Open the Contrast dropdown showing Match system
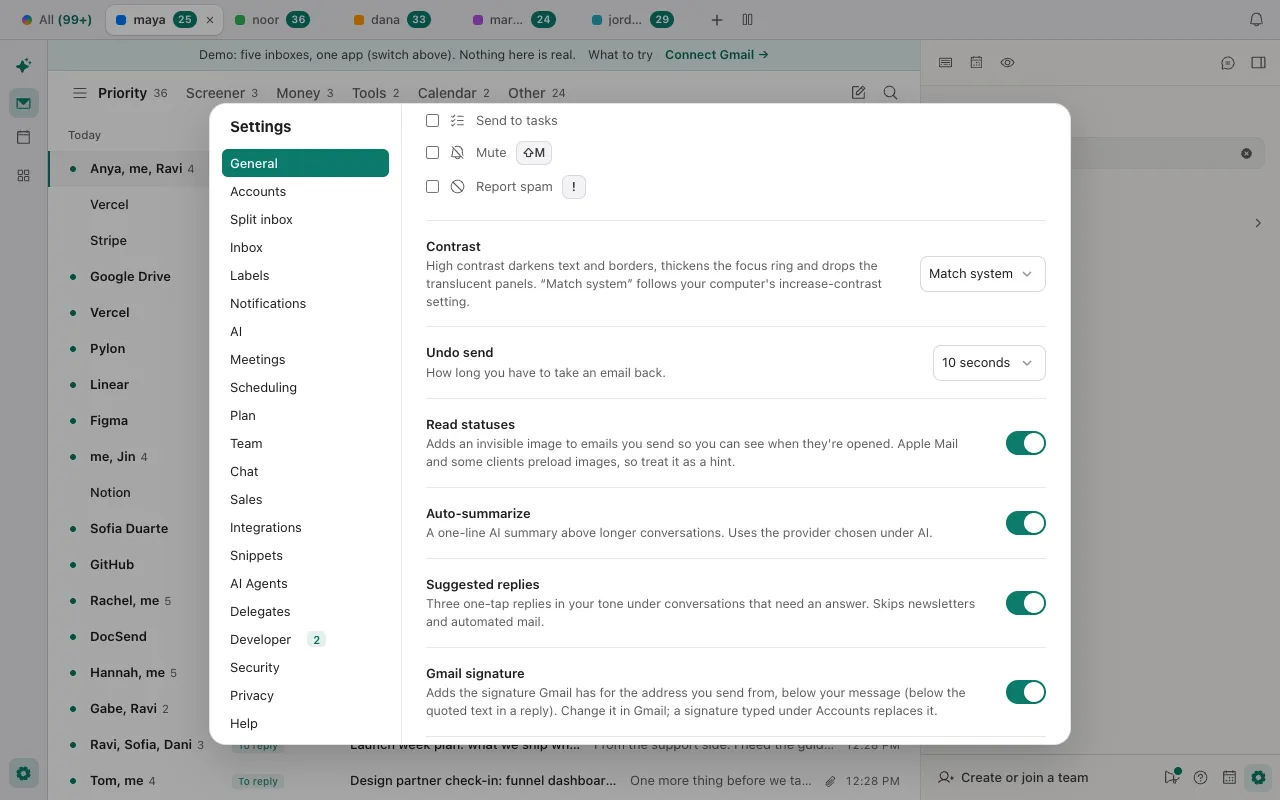The height and width of the screenshot is (800, 1280). (982, 274)
